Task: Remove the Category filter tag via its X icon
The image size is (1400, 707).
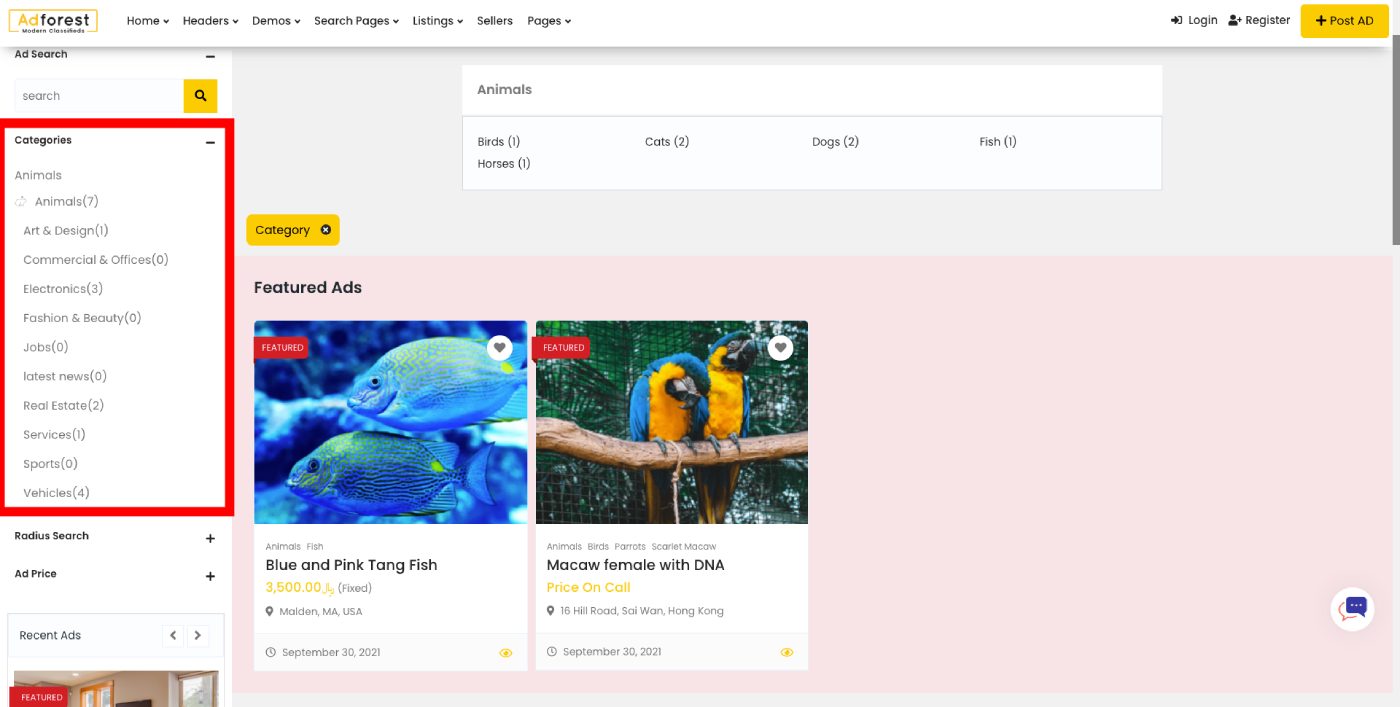Action: (326, 229)
